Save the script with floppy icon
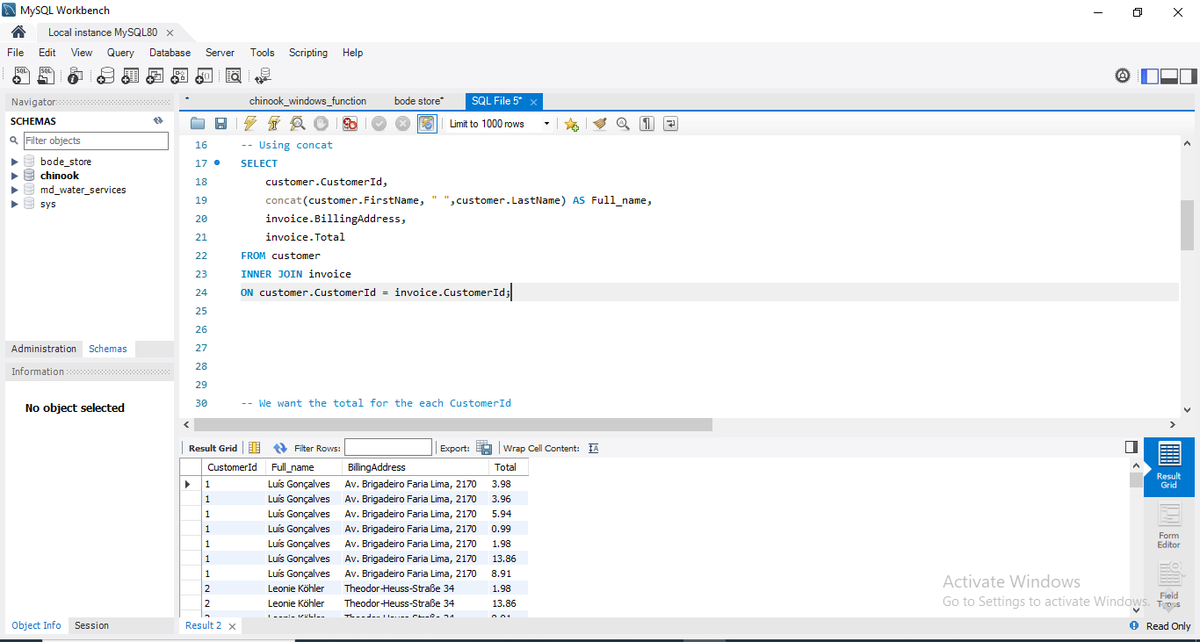This screenshot has height=642, width=1200. tap(221, 124)
